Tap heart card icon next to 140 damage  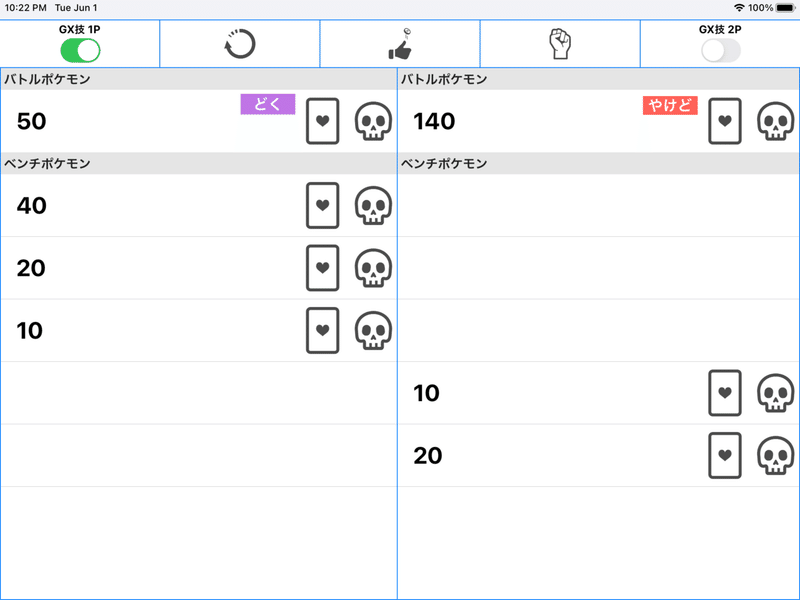click(724, 121)
